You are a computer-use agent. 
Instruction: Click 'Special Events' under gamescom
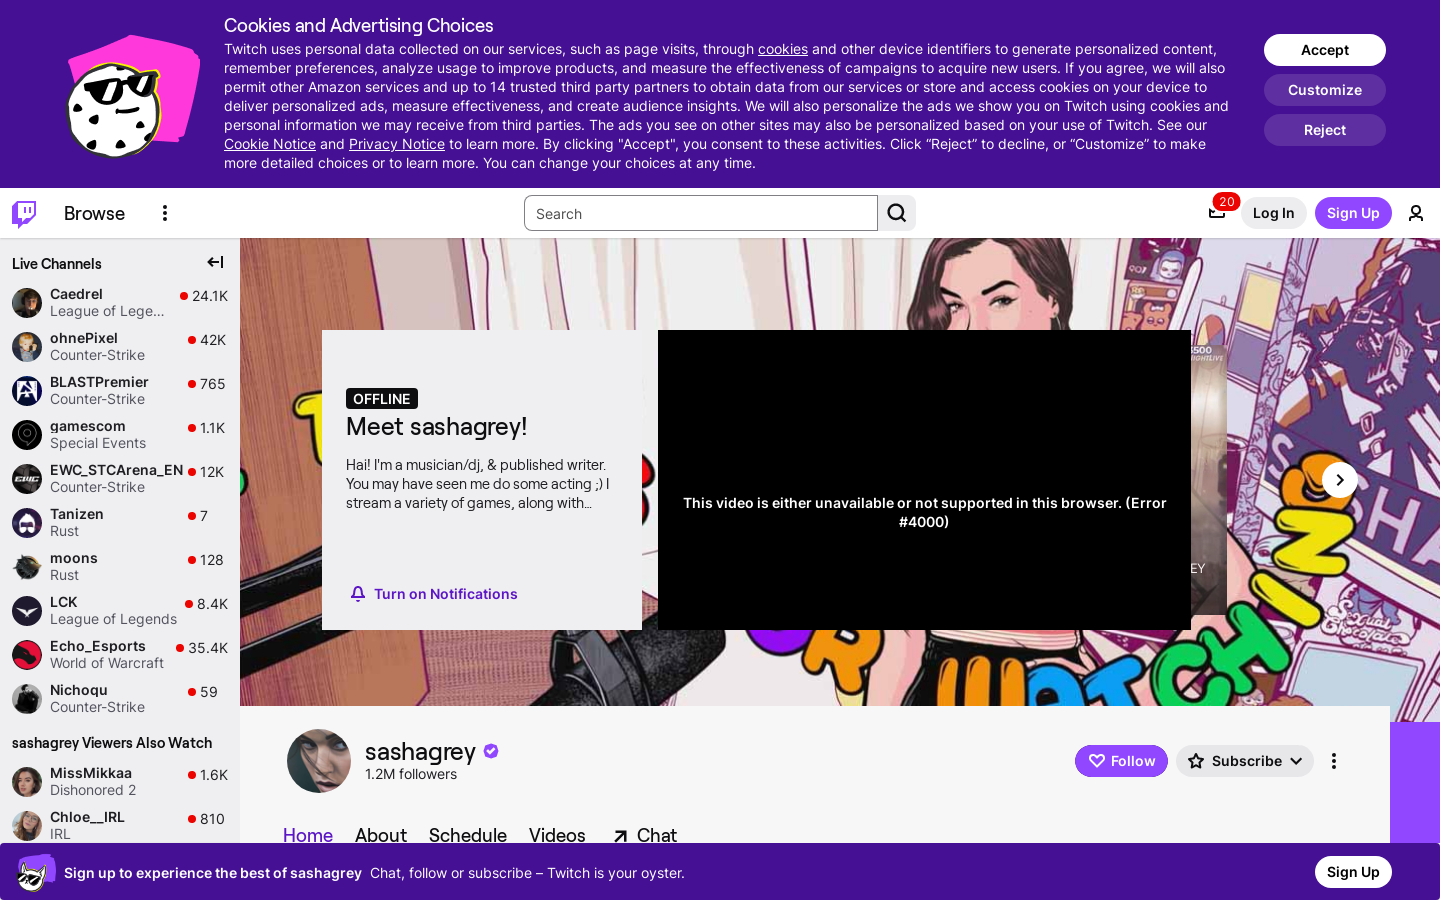click(x=98, y=443)
